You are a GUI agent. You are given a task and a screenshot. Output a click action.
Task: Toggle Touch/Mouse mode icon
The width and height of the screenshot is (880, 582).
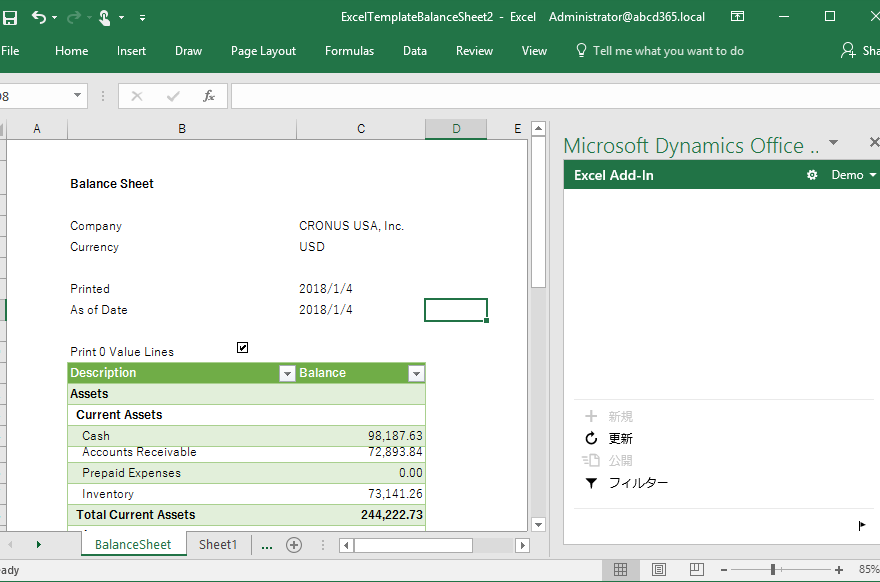click(x=104, y=18)
